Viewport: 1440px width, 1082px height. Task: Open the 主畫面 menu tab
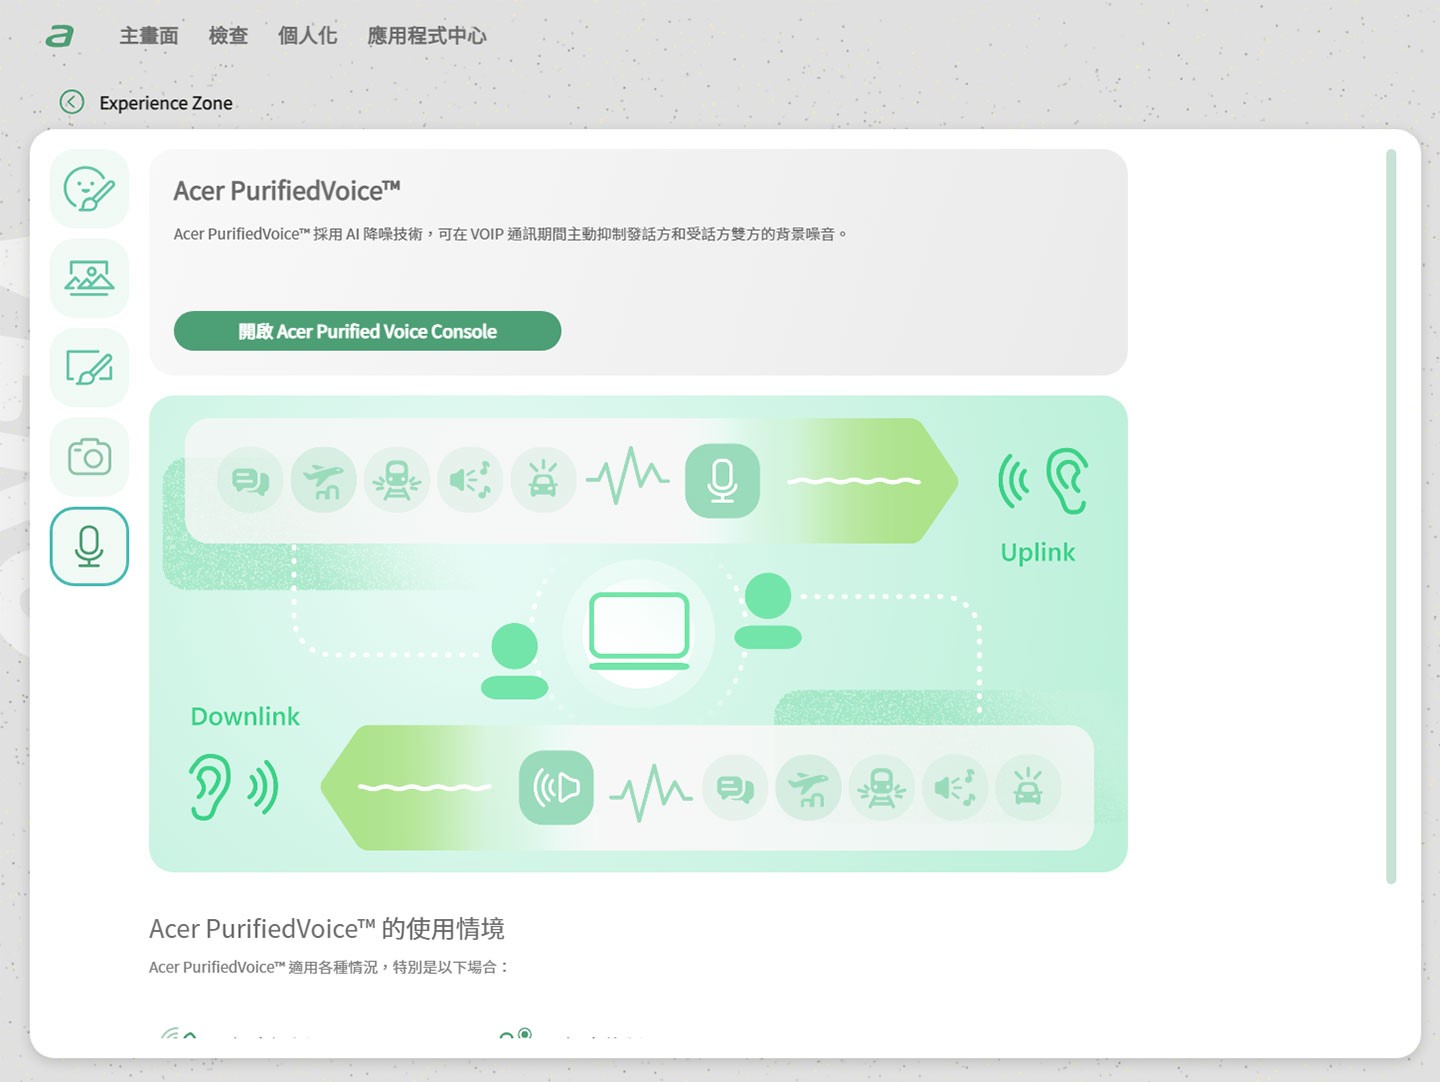point(149,36)
